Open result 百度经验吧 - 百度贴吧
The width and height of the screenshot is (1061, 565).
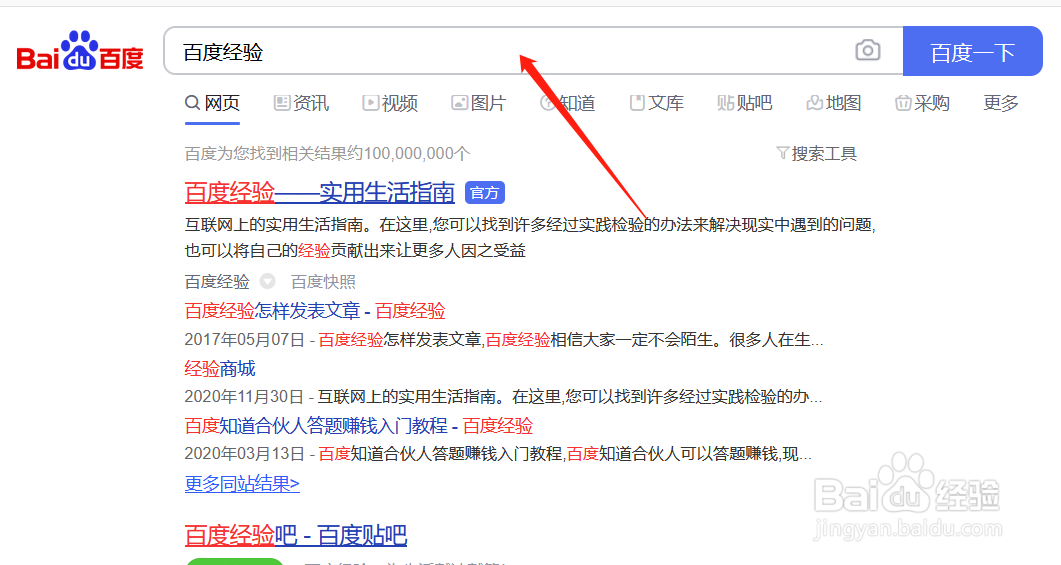296,535
